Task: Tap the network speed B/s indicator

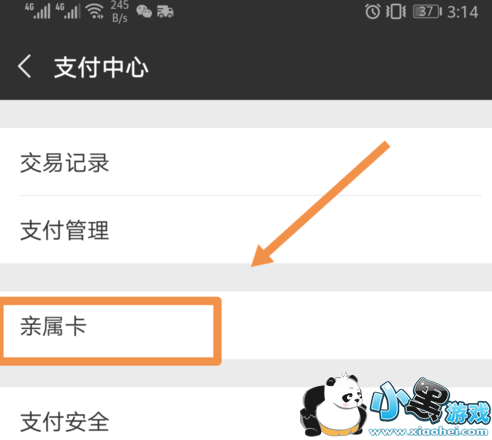Action: tap(120, 11)
